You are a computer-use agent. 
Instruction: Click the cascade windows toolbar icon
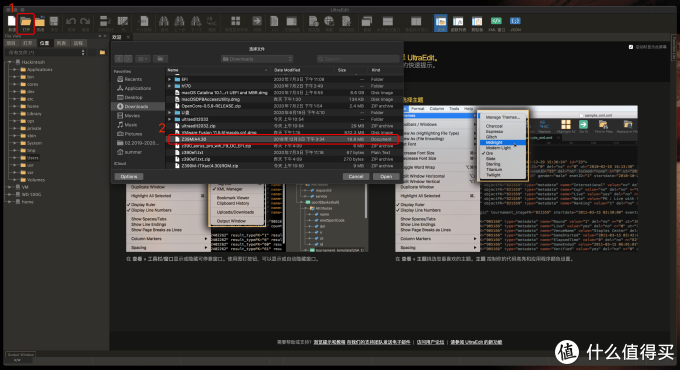pyautogui.click(x=367, y=21)
